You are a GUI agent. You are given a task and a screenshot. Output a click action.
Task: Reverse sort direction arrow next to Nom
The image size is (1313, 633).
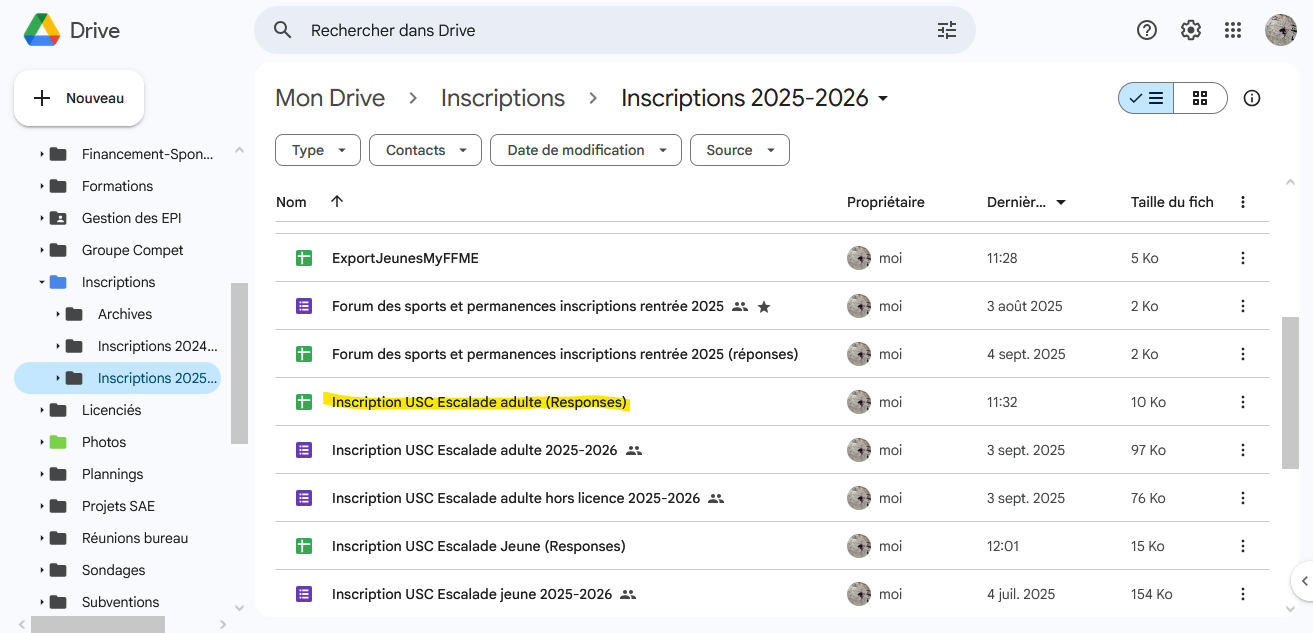click(x=337, y=202)
